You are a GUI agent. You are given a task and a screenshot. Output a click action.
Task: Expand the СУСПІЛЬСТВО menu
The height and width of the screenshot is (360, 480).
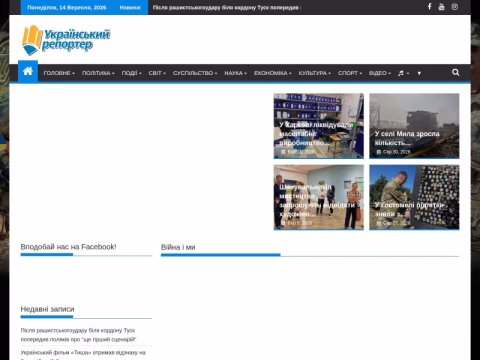coord(195,73)
